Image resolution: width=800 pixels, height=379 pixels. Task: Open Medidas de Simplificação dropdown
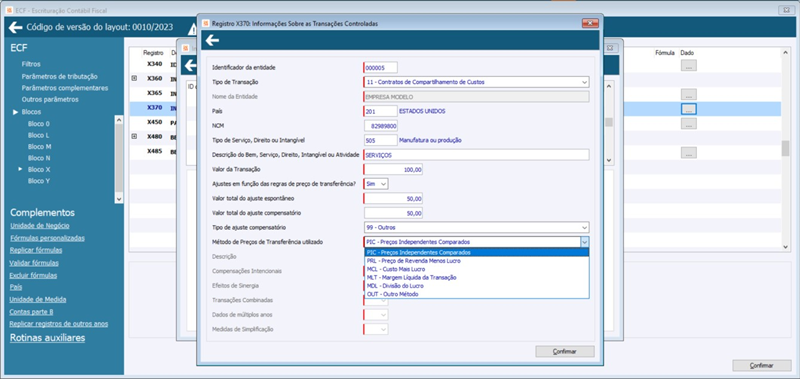click(384, 330)
